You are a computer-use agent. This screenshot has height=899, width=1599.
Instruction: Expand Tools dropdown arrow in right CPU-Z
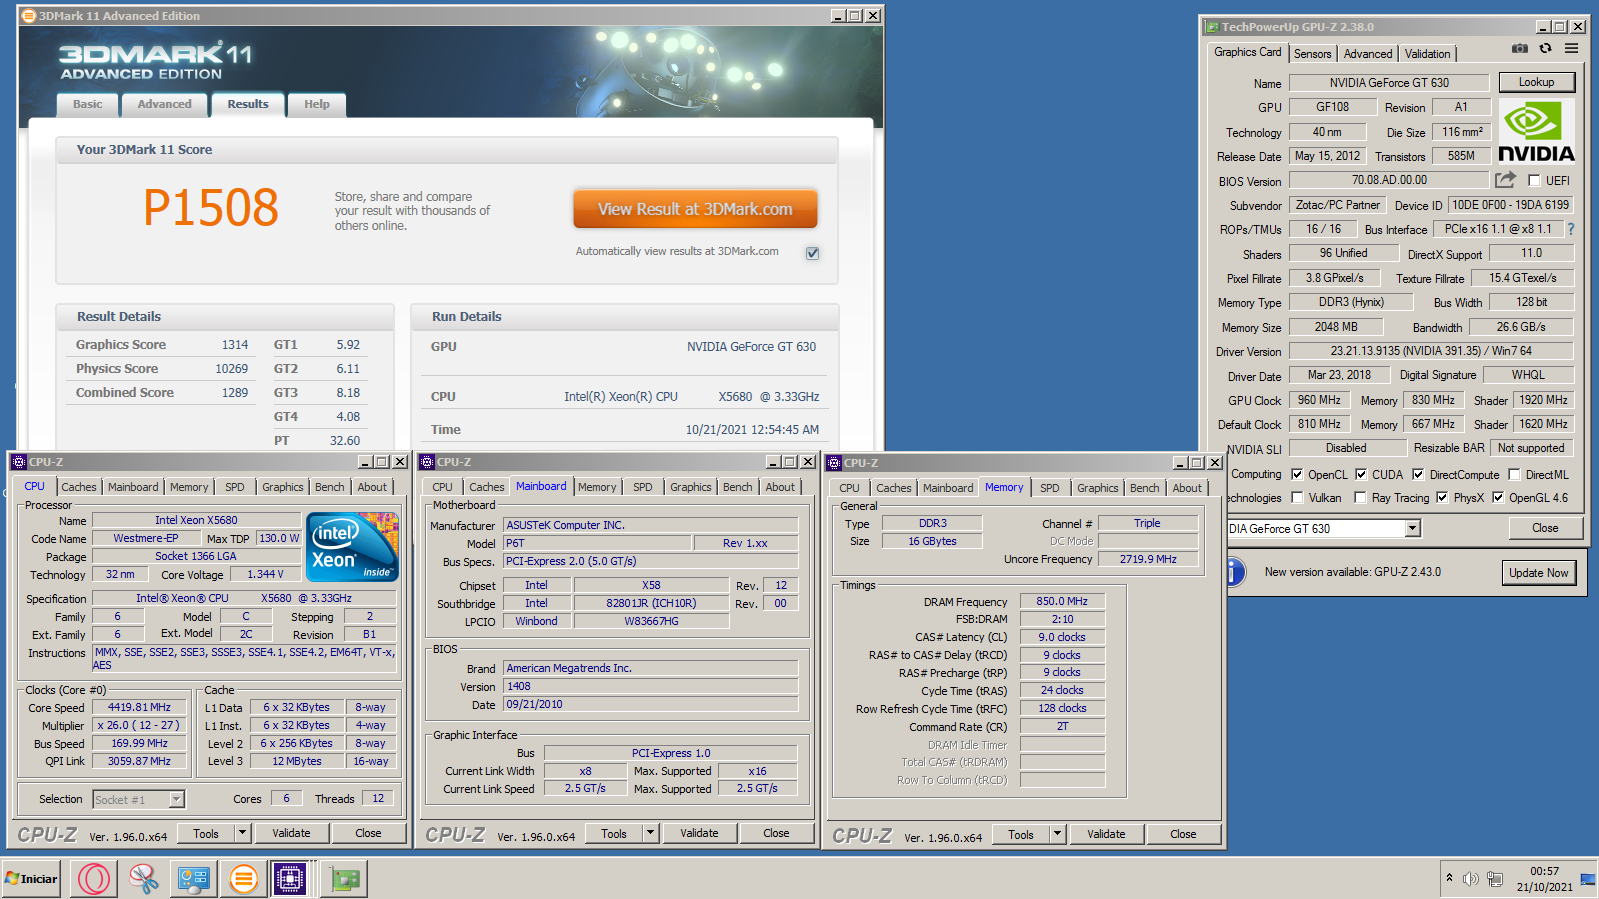tap(1057, 834)
